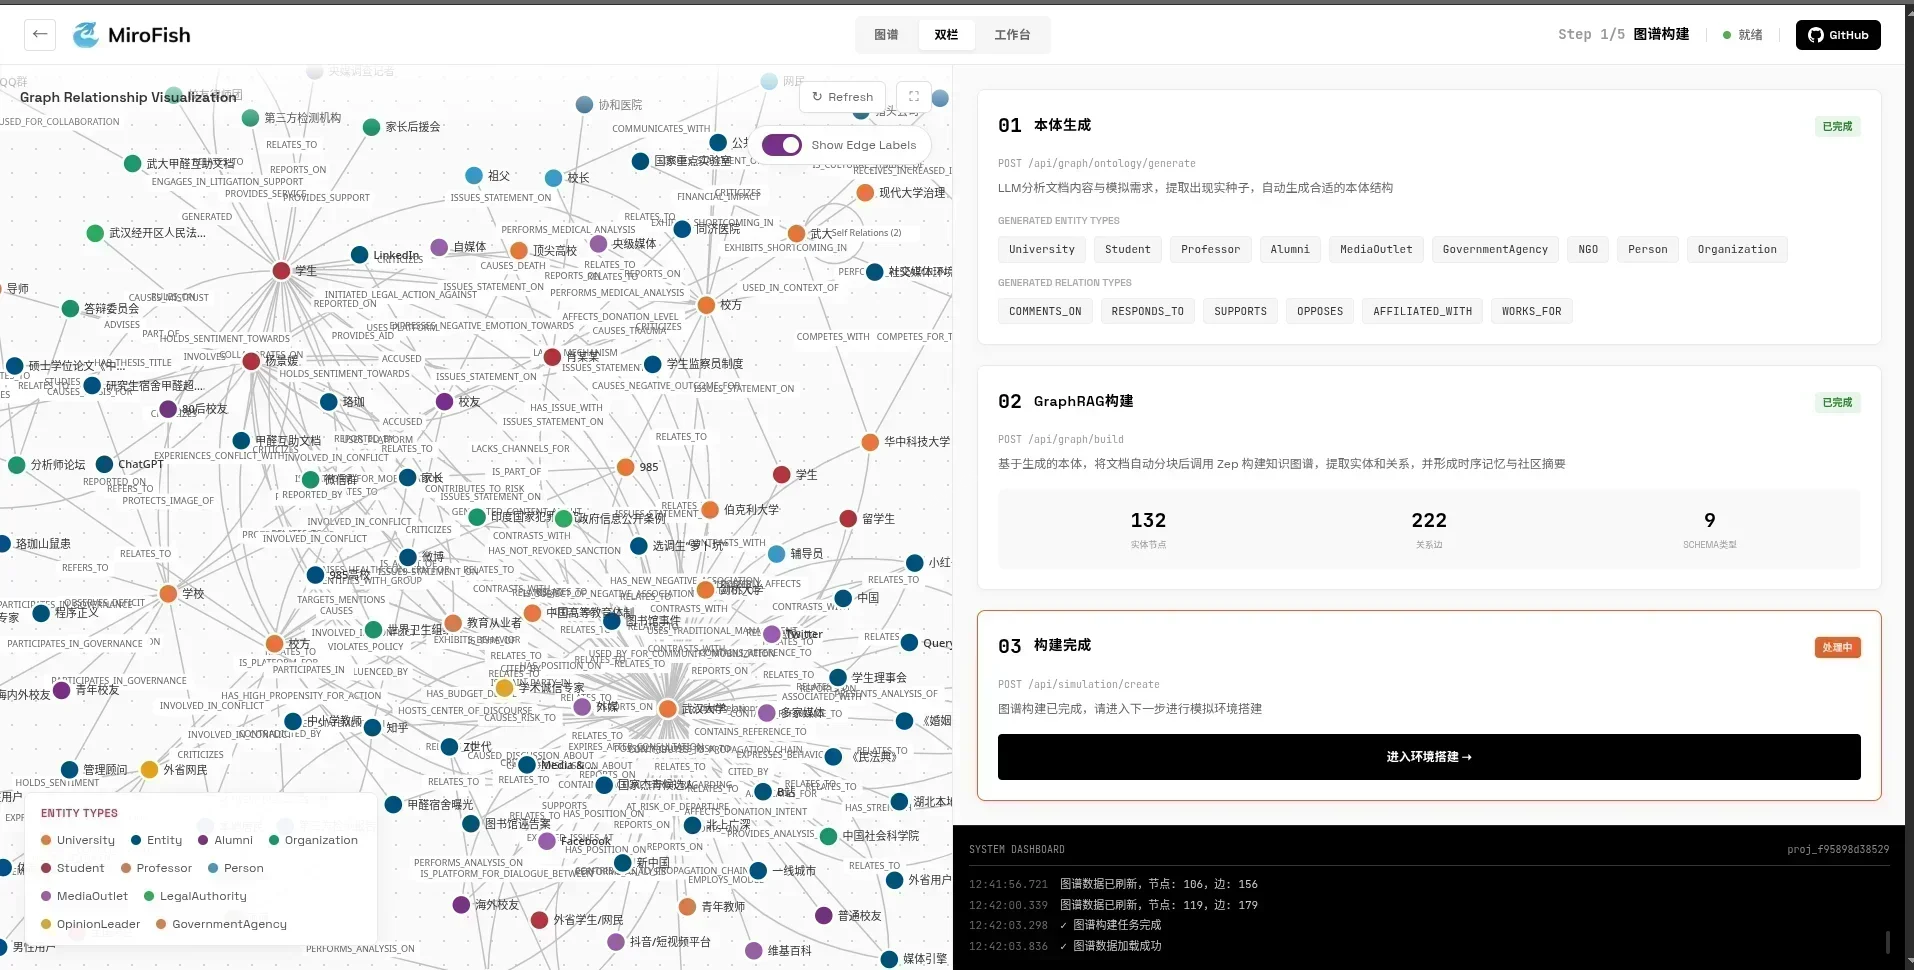Viewport: 1914px width, 970px height.
Task: Click the COMMENTS_ON relation type tag
Action: (1044, 312)
